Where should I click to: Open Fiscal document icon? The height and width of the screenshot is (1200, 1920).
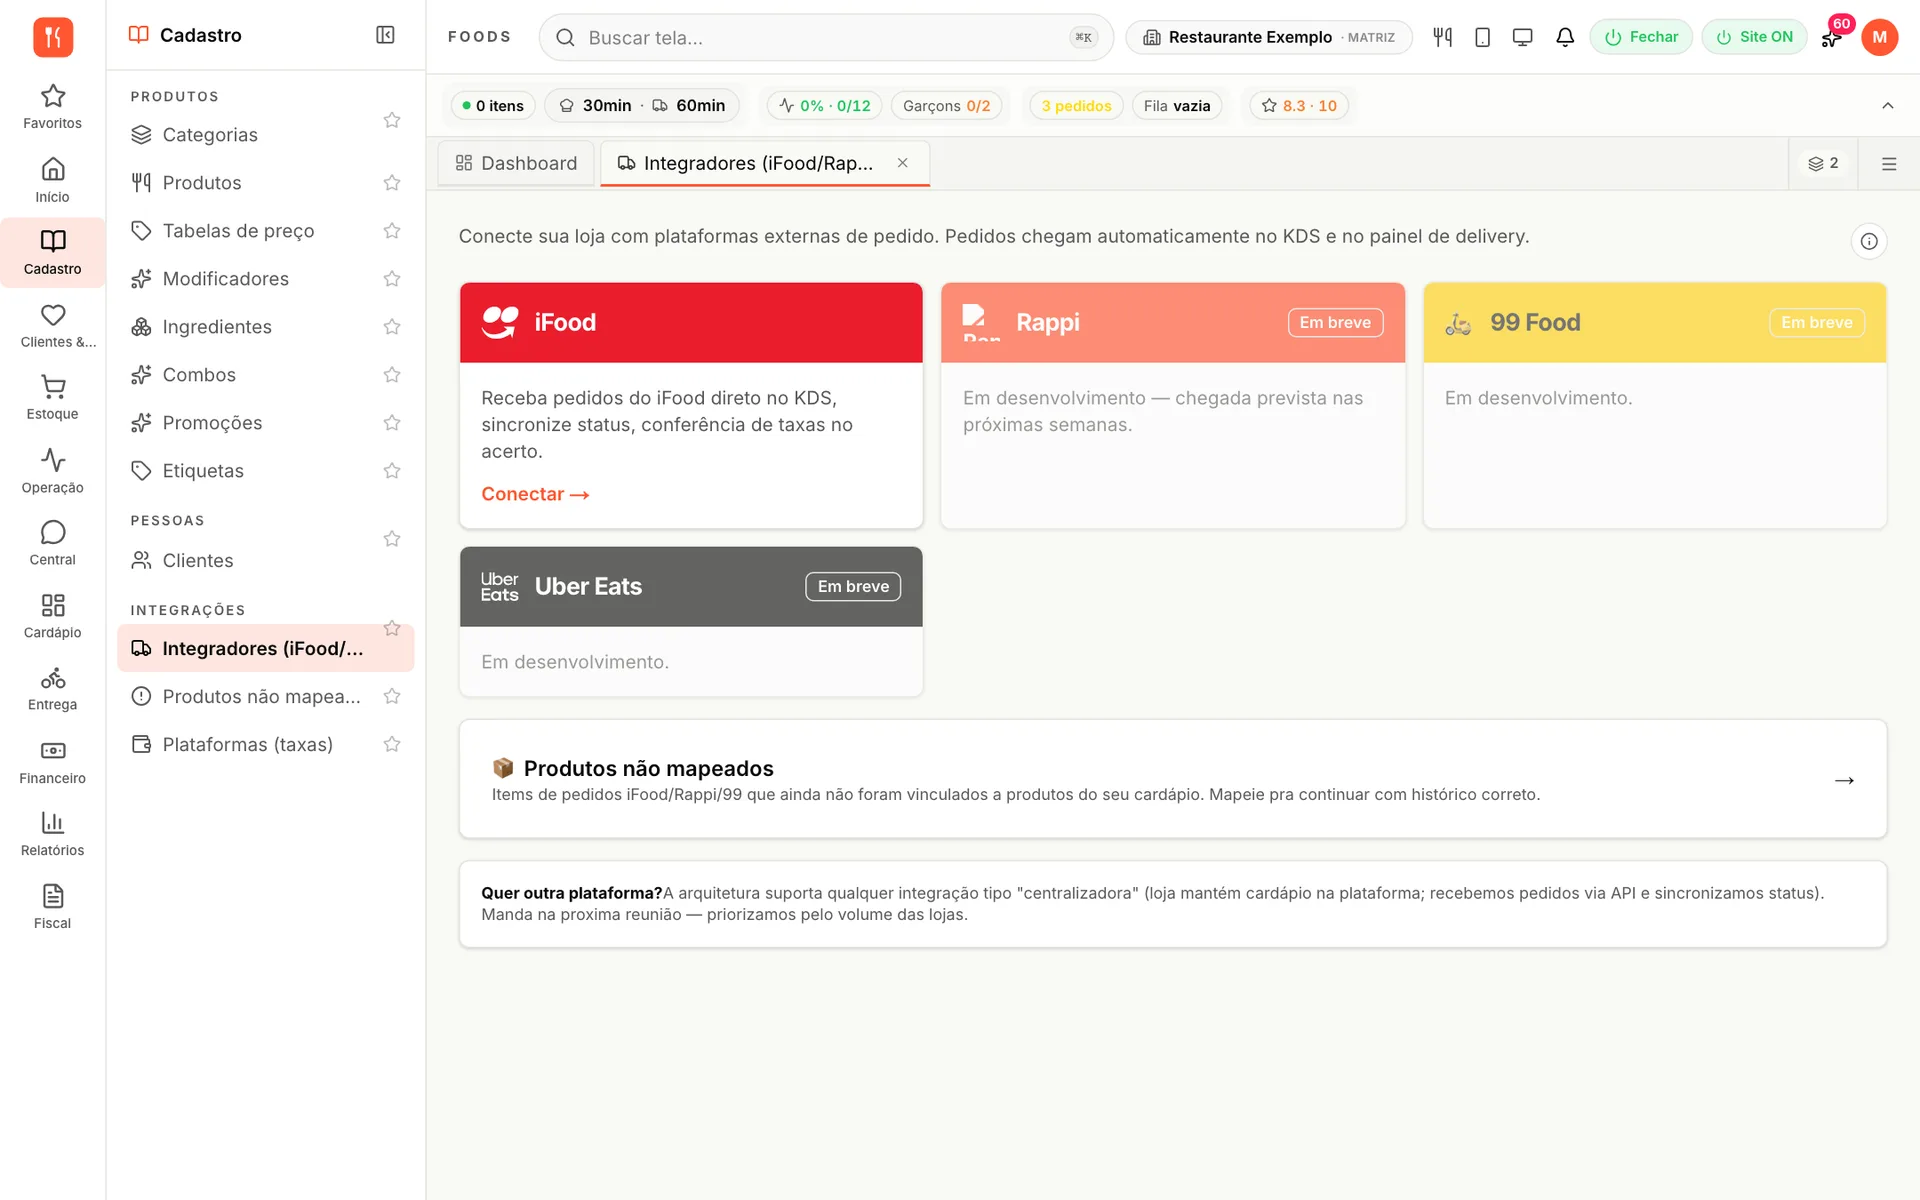click(52, 907)
